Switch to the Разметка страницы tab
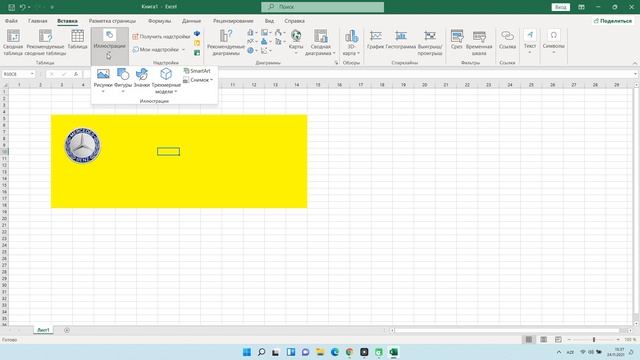The width and height of the screenshot is (640, 360). [x=112, y=21]
